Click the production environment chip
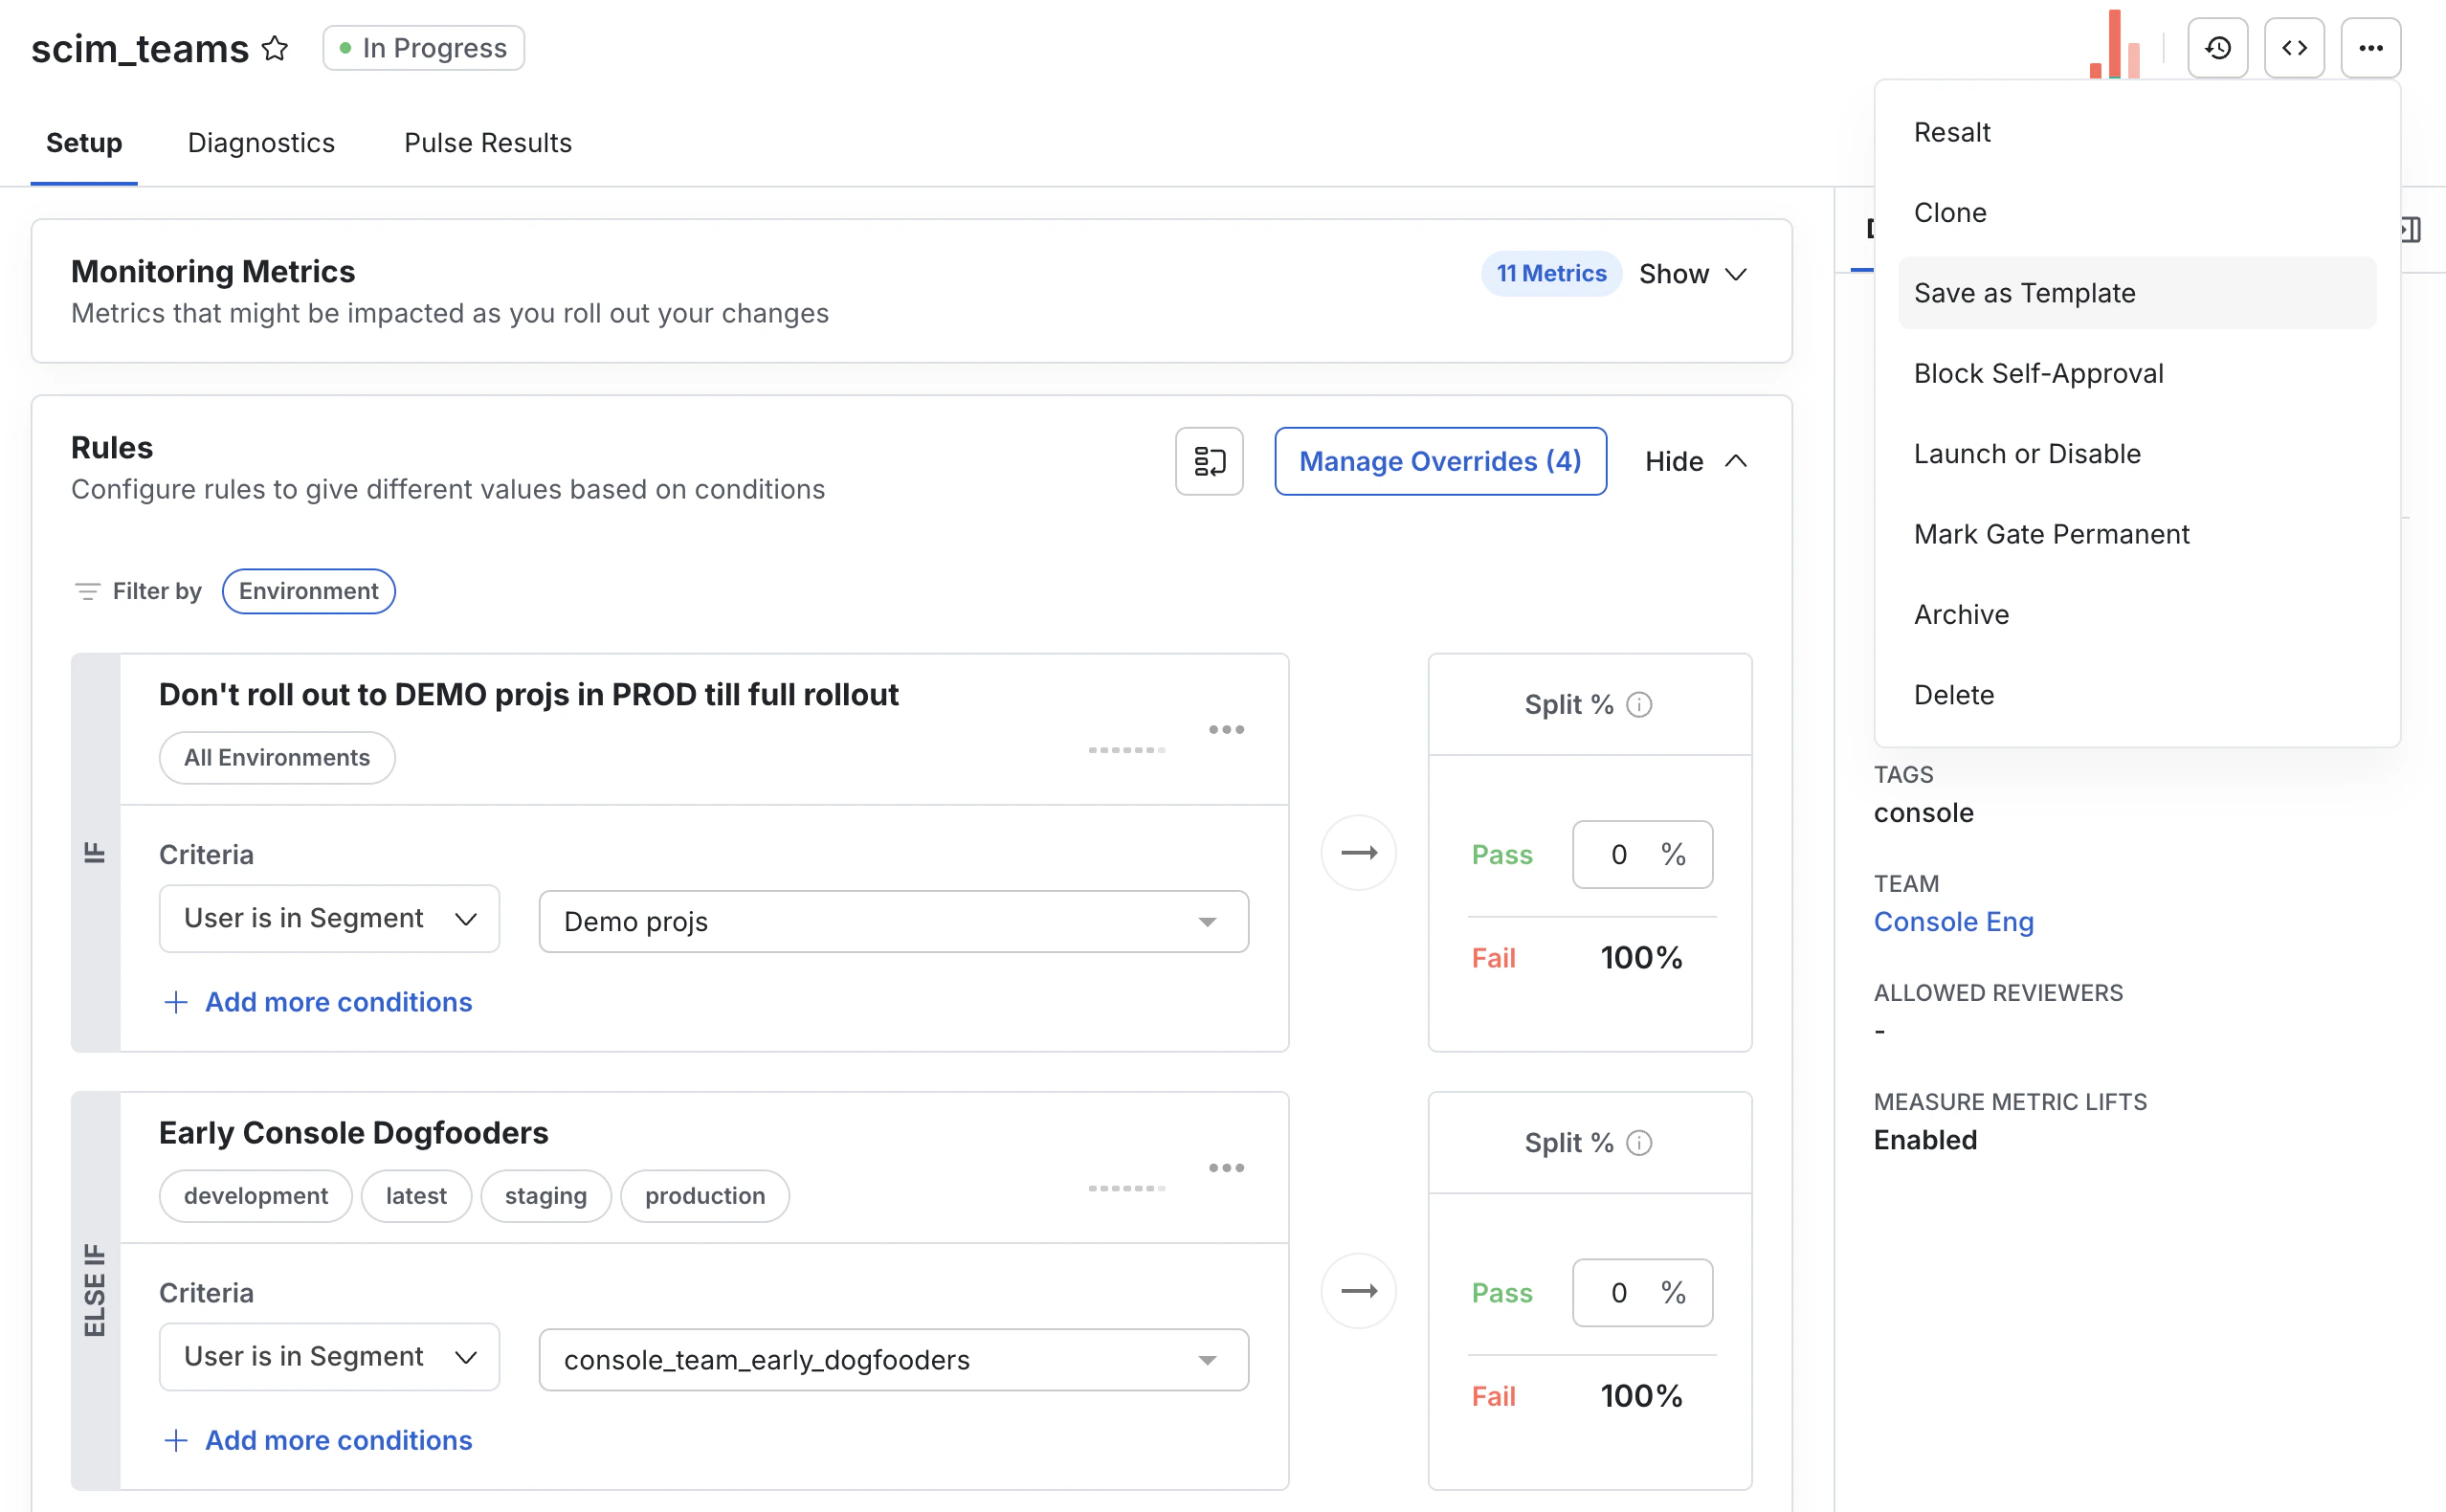Screen dimensions: 2446x1512 [x=704, y=1196]
